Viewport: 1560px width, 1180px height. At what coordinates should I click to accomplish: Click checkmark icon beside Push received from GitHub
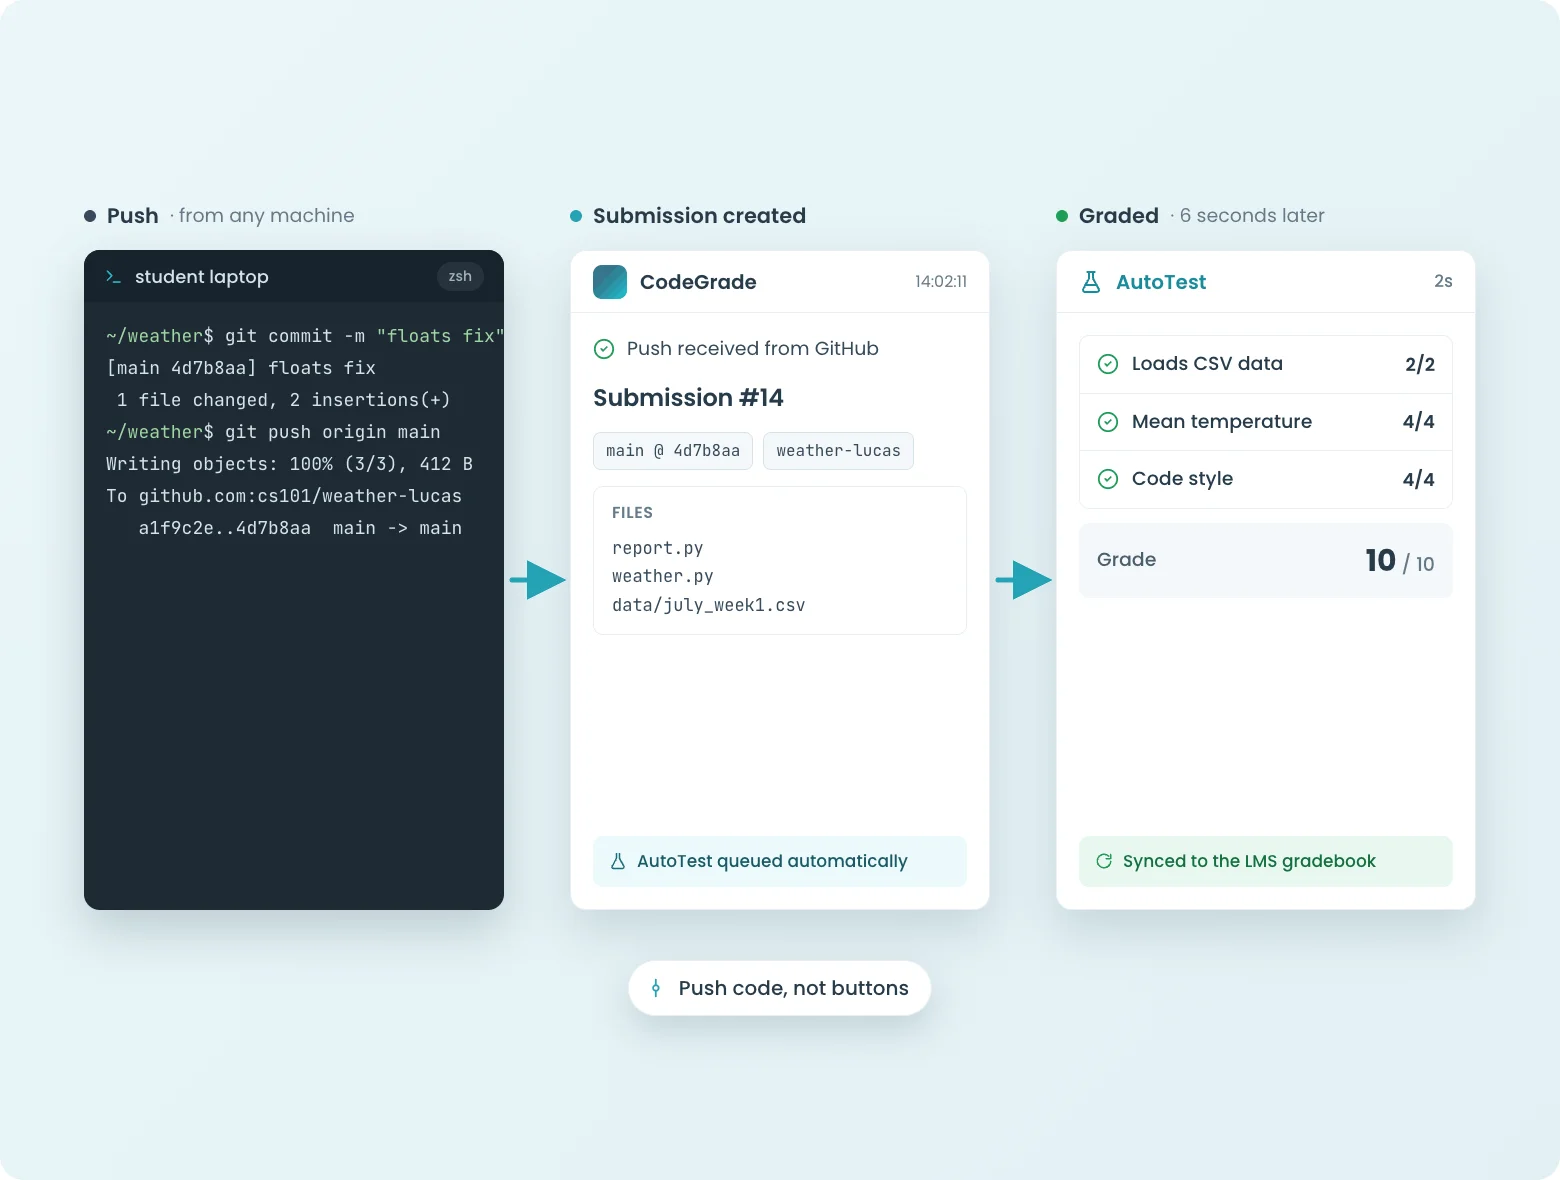604,349
